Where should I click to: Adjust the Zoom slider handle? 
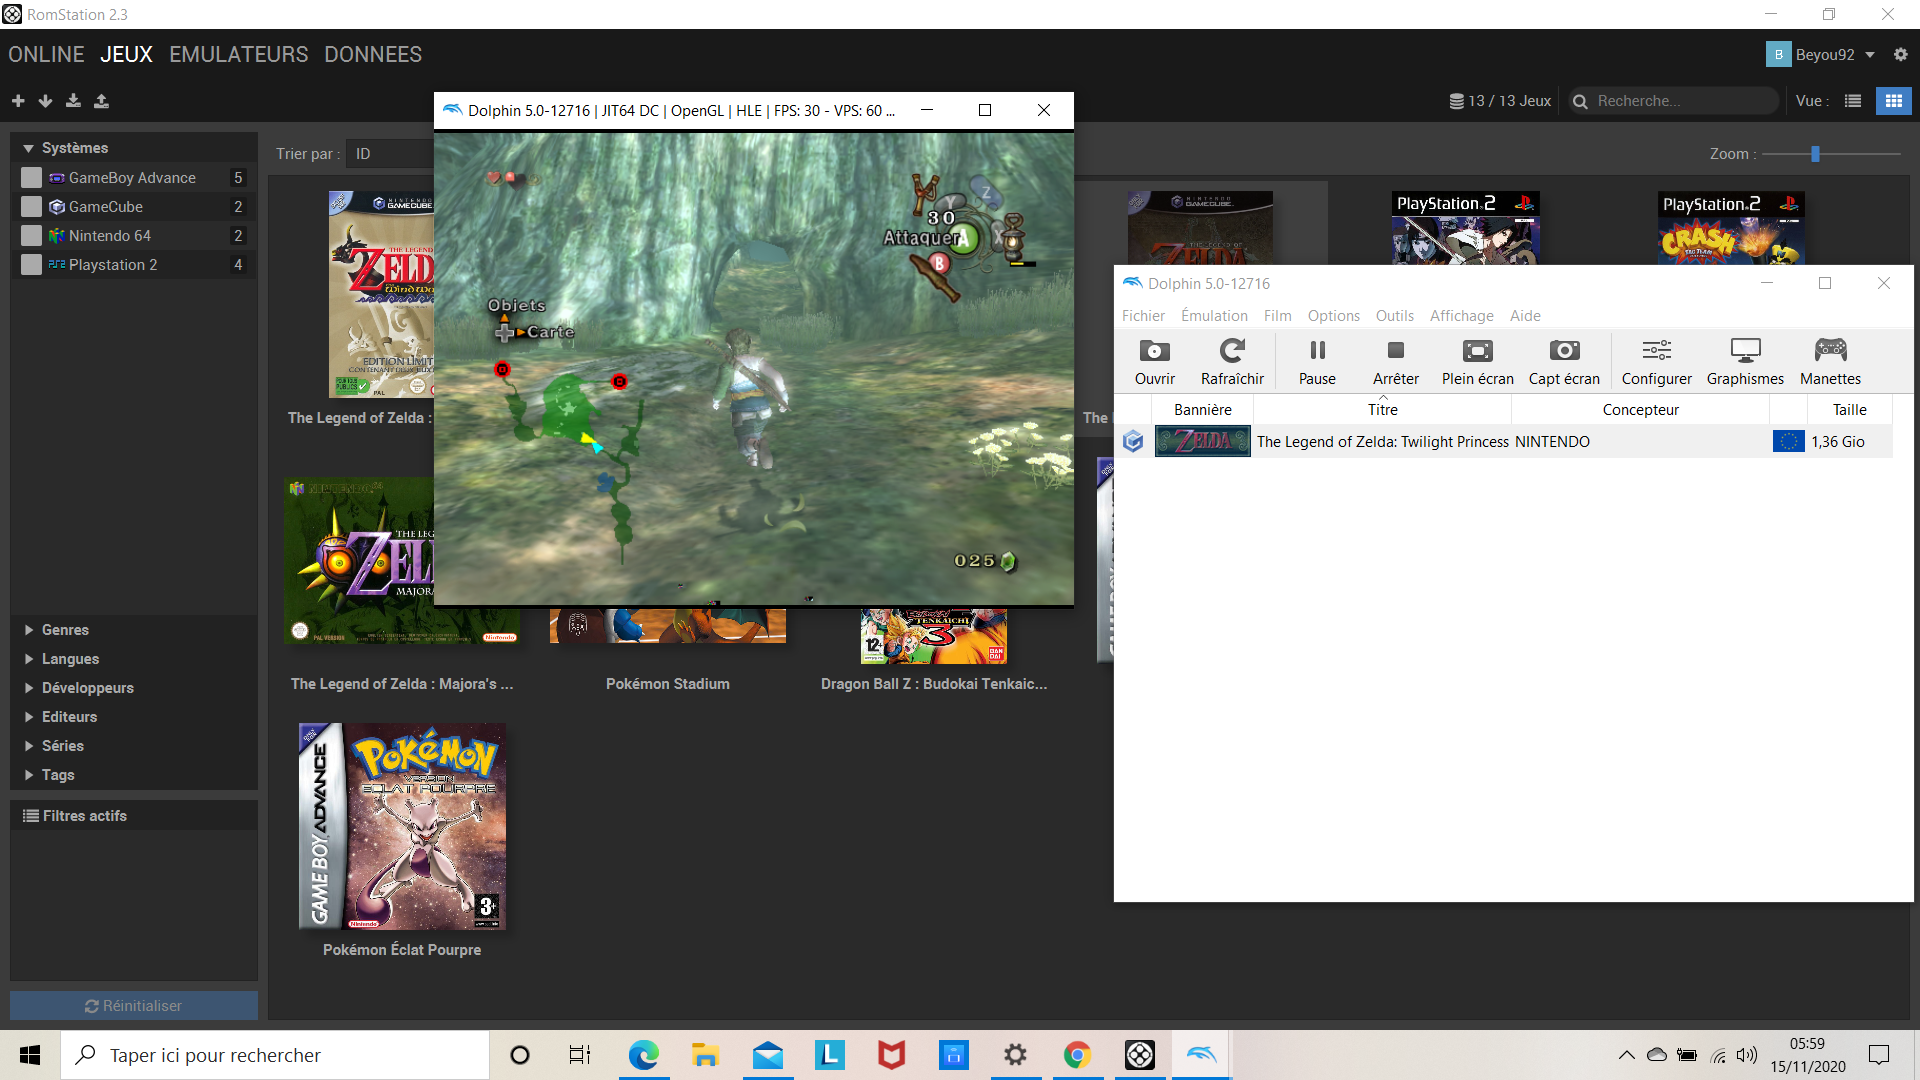pyautogui.click(x=1815, y=154)
